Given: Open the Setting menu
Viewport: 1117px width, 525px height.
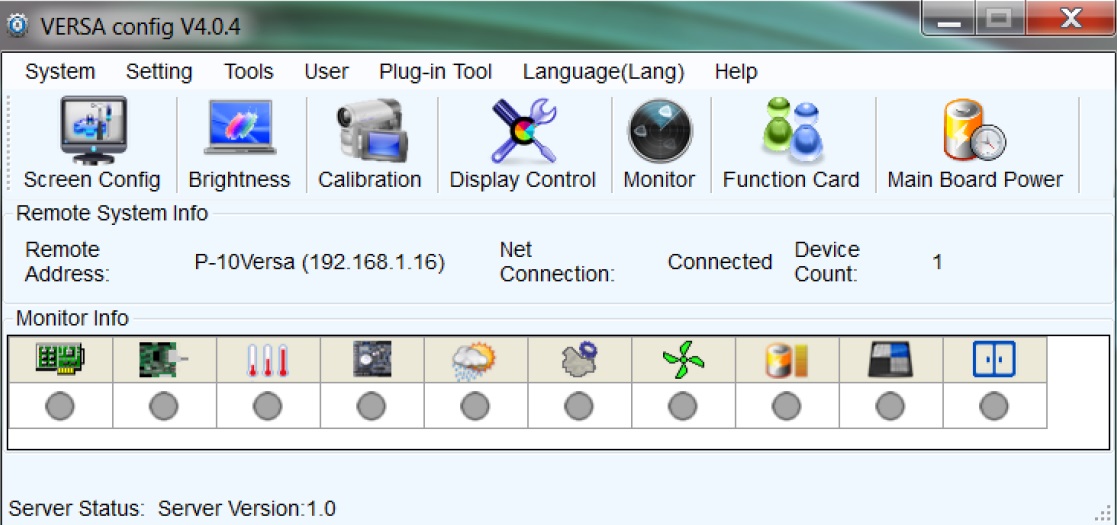Looking at the screenshot, I should point(159,72).
